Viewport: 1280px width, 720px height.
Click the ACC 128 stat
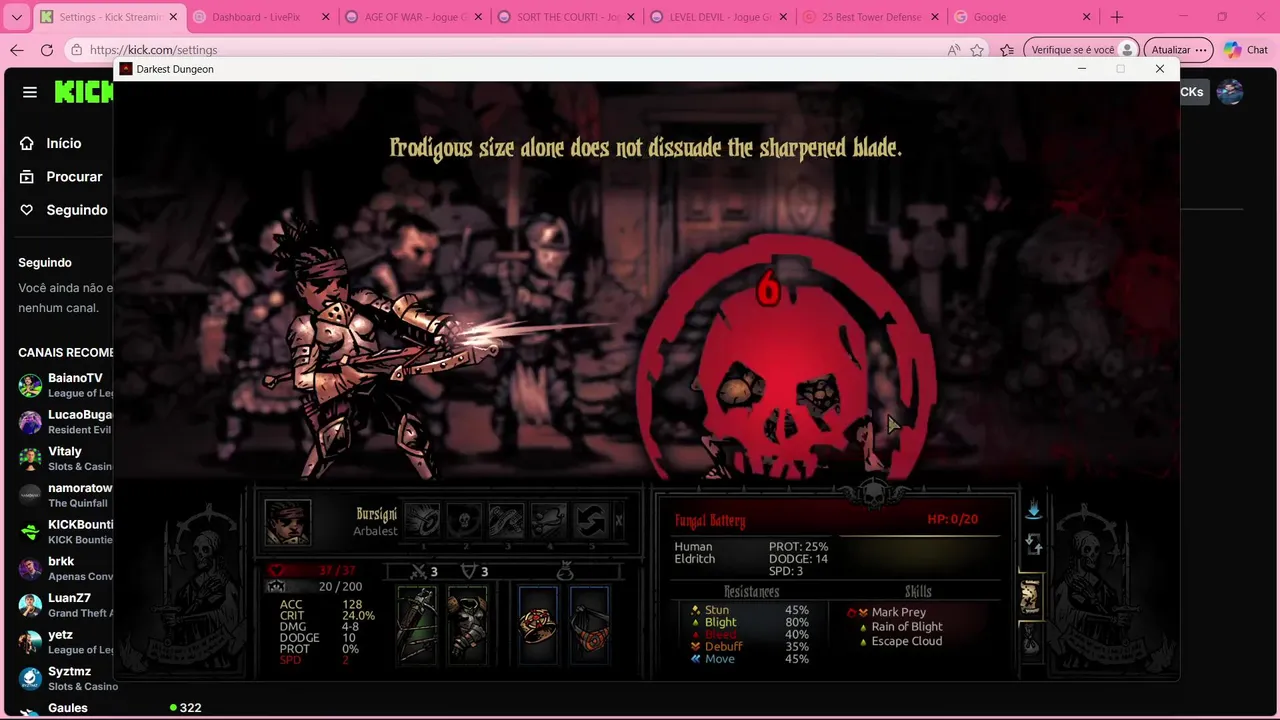click(x=321, y=604)
